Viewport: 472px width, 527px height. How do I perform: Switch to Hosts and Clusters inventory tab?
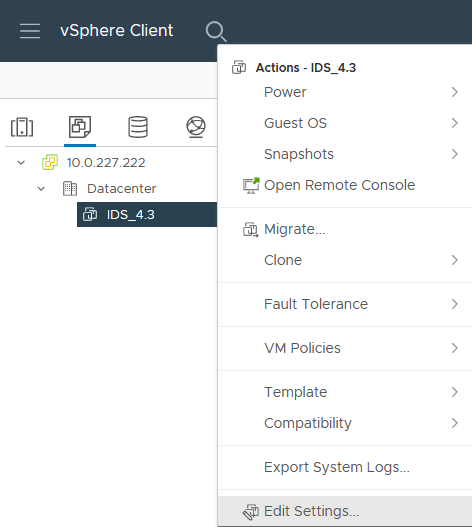[22, 127]
